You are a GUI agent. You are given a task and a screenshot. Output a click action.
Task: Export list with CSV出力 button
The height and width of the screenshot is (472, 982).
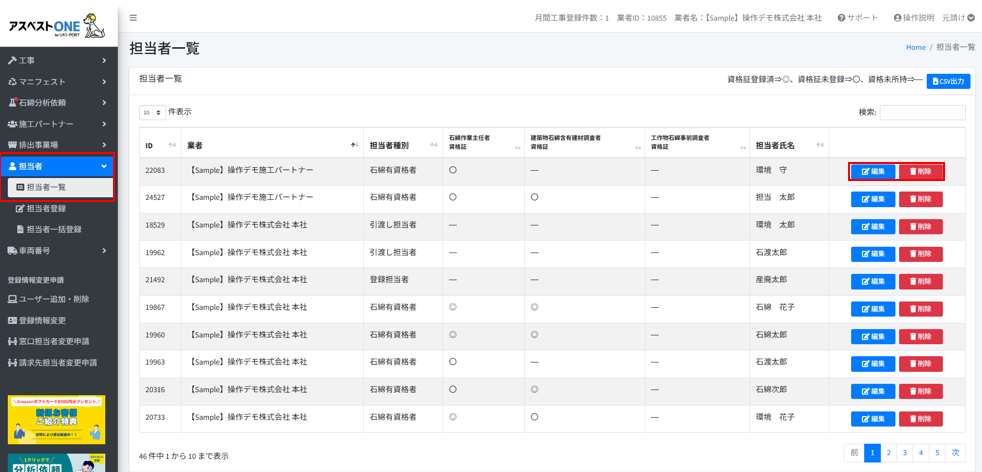[947, 81]
